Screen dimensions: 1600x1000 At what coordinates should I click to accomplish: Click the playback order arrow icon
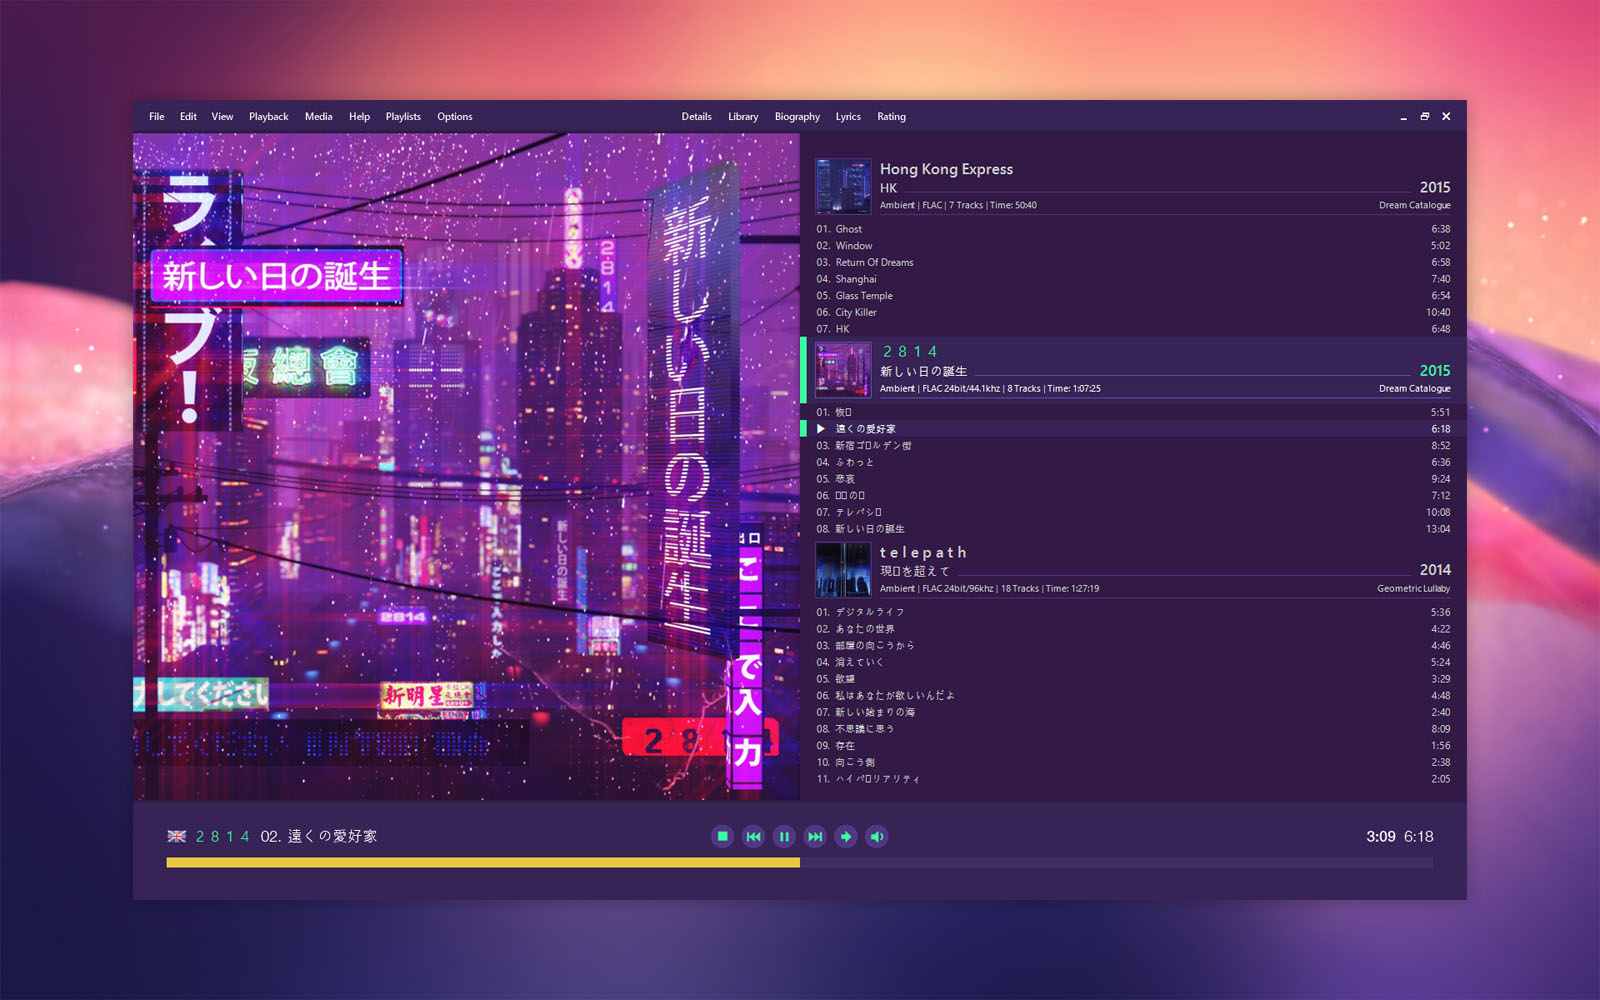coord(846,836)
